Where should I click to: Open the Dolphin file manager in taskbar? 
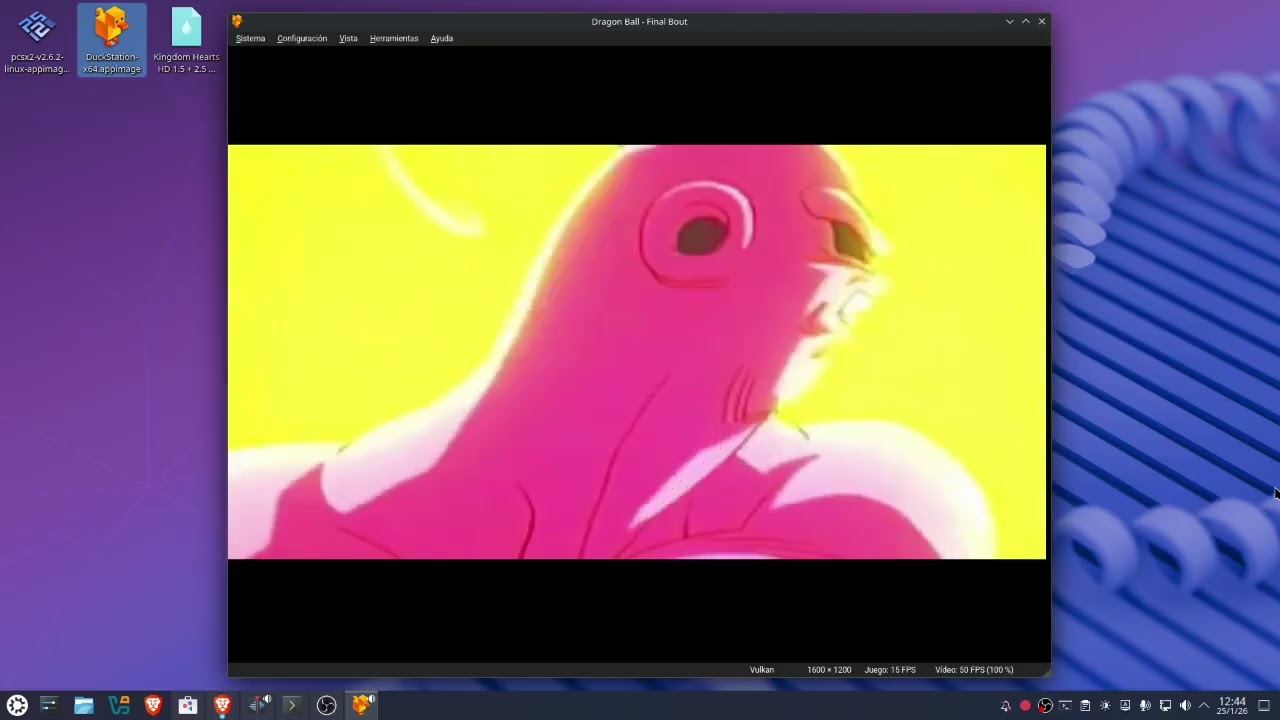(x=84, y=705)
